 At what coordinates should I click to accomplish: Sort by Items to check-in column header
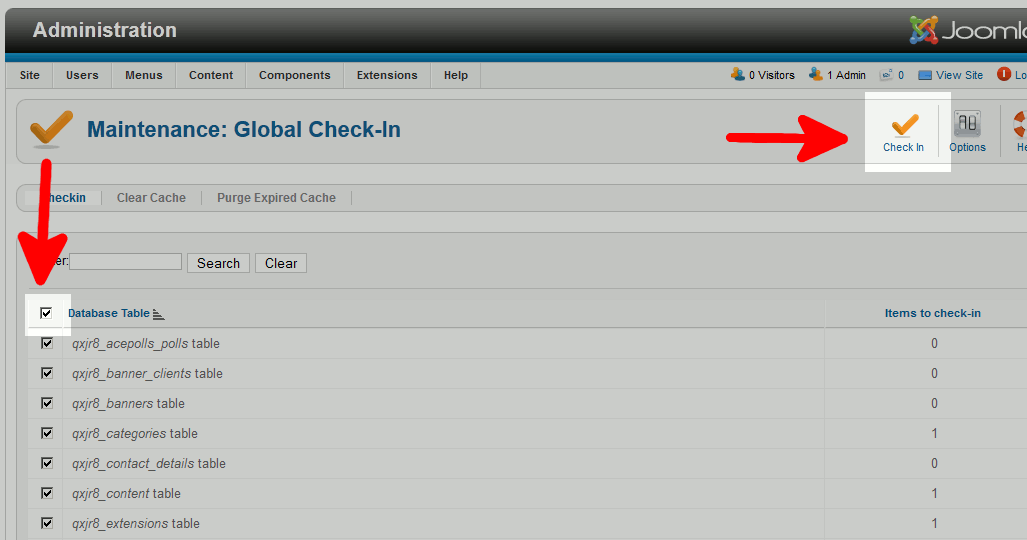pyautogui.click(x=933, y=313)
